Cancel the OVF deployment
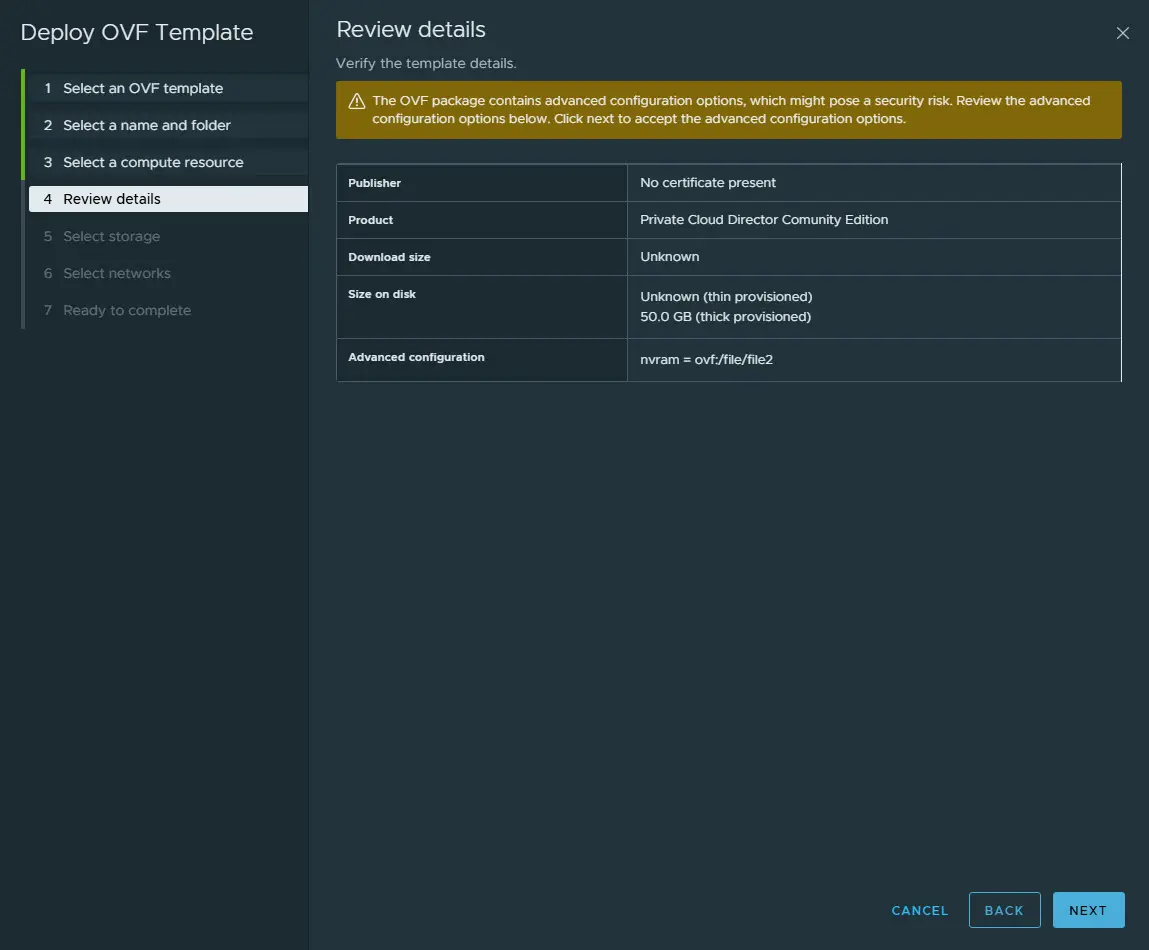 (919, 910)
